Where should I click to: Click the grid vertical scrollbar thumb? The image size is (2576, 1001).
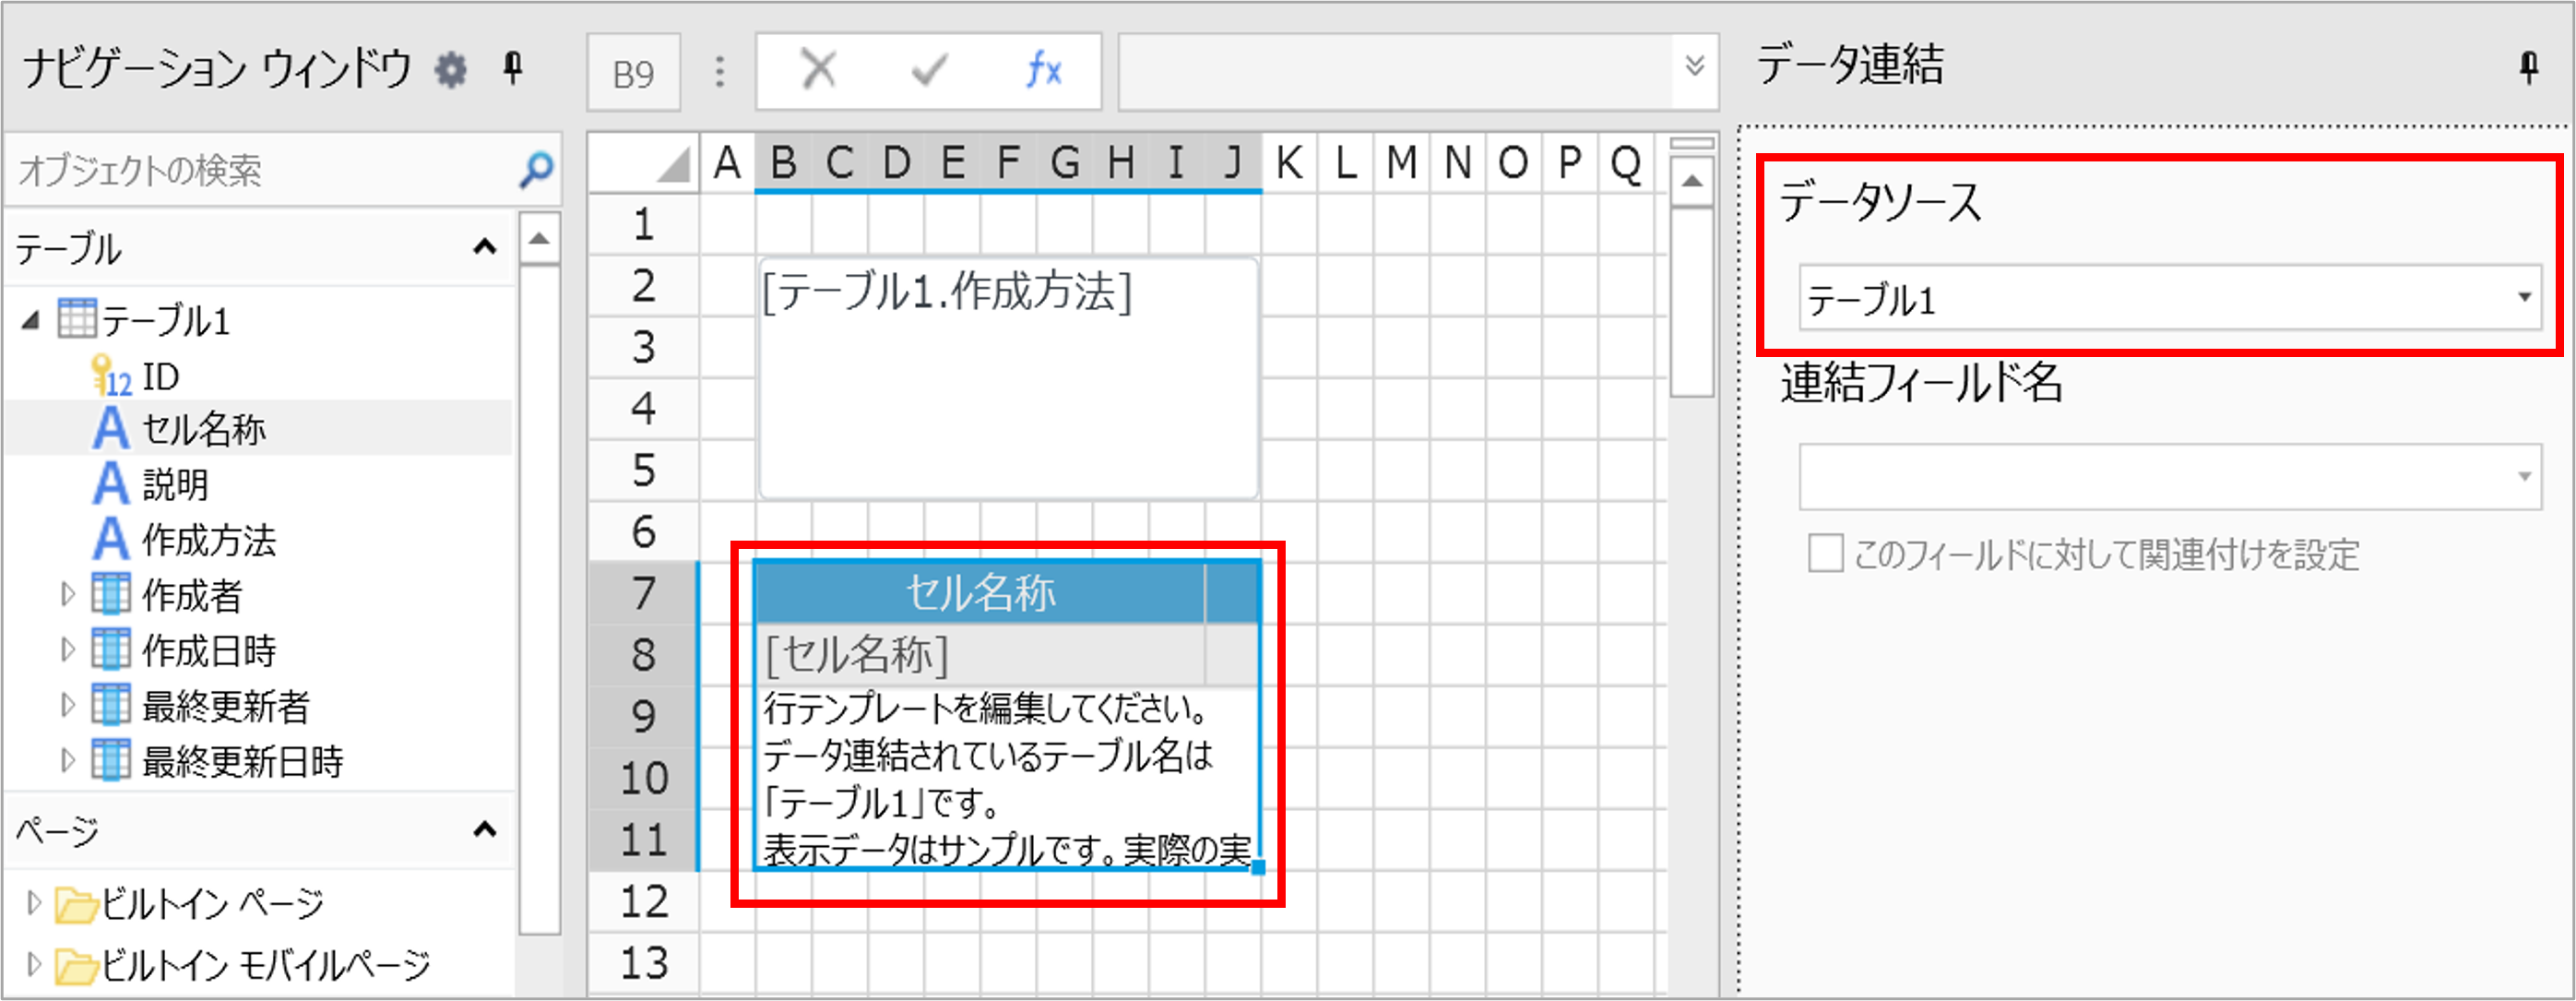coord(1692,303)
